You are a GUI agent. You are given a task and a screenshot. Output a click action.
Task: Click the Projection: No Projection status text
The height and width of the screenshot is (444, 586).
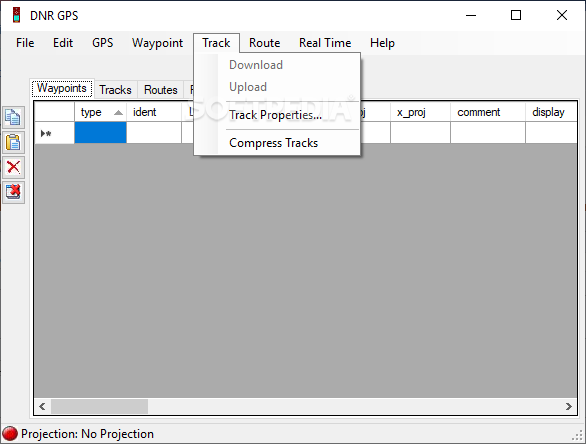[x=87, y=434]
